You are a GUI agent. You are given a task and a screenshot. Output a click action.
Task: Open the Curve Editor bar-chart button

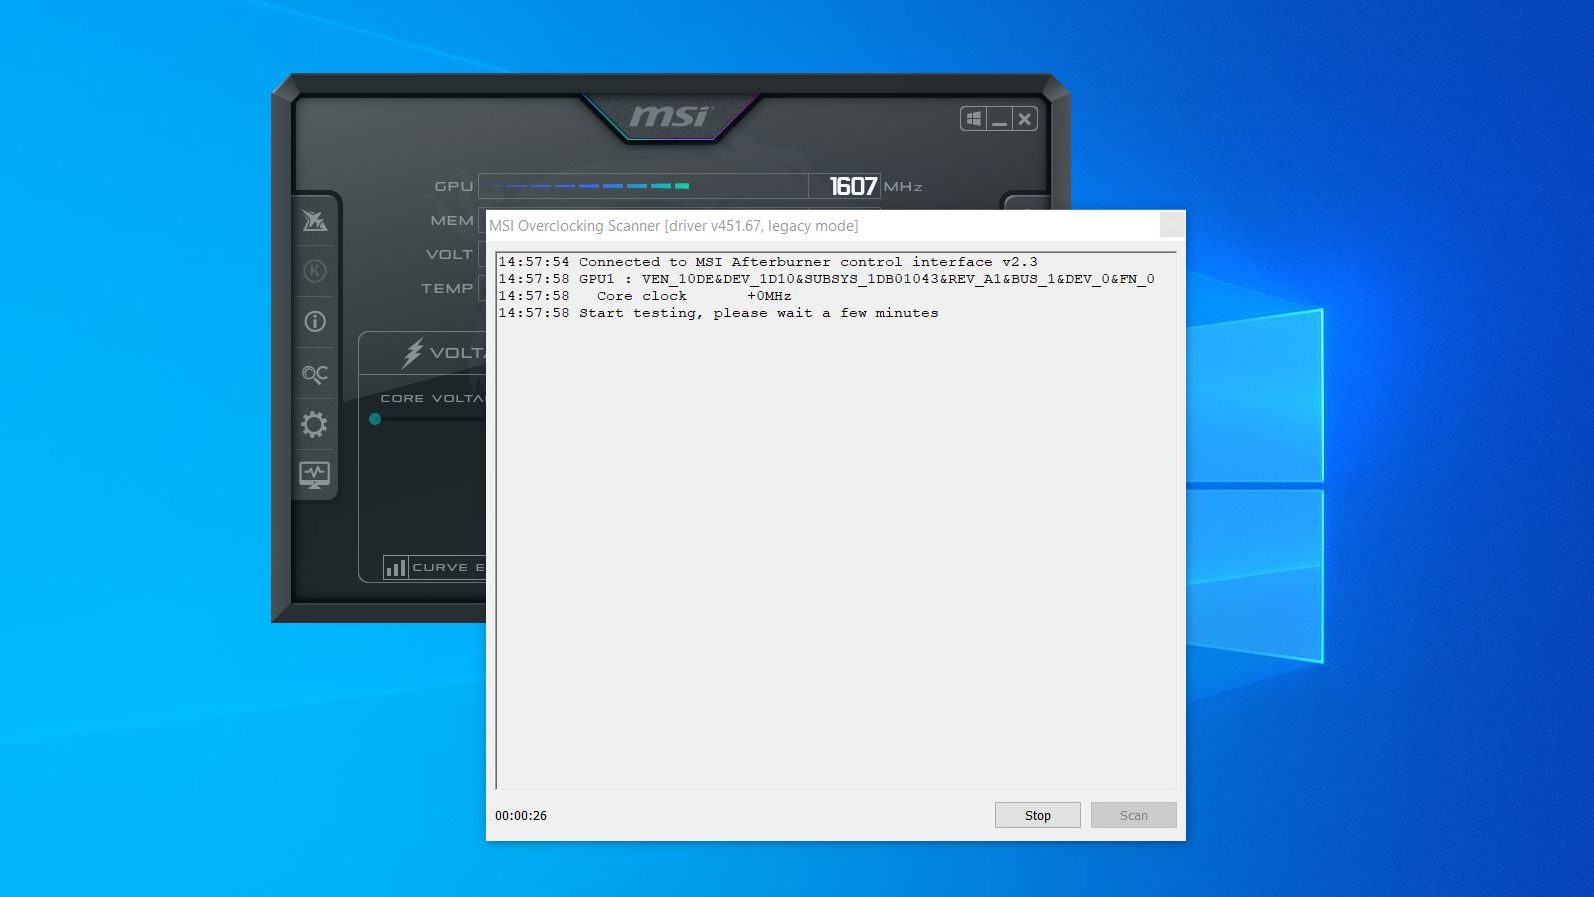click(x=396, y=568)
